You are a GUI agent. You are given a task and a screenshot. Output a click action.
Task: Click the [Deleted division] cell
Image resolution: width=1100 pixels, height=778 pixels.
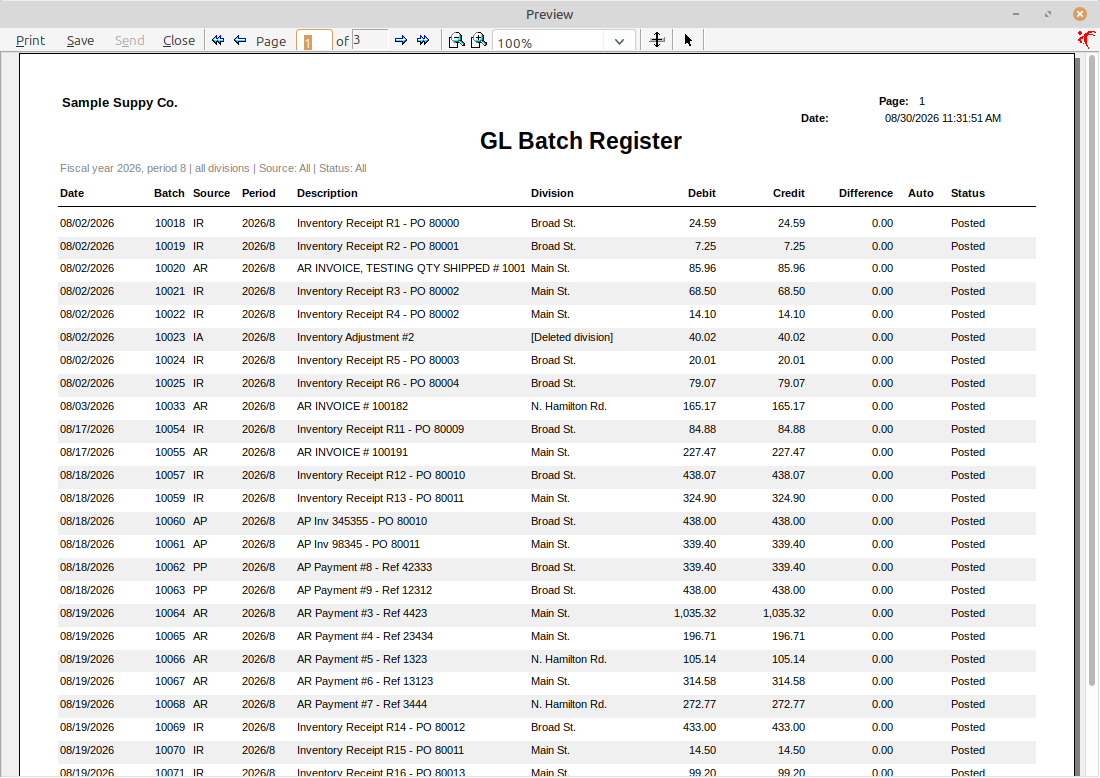[572, 337]
